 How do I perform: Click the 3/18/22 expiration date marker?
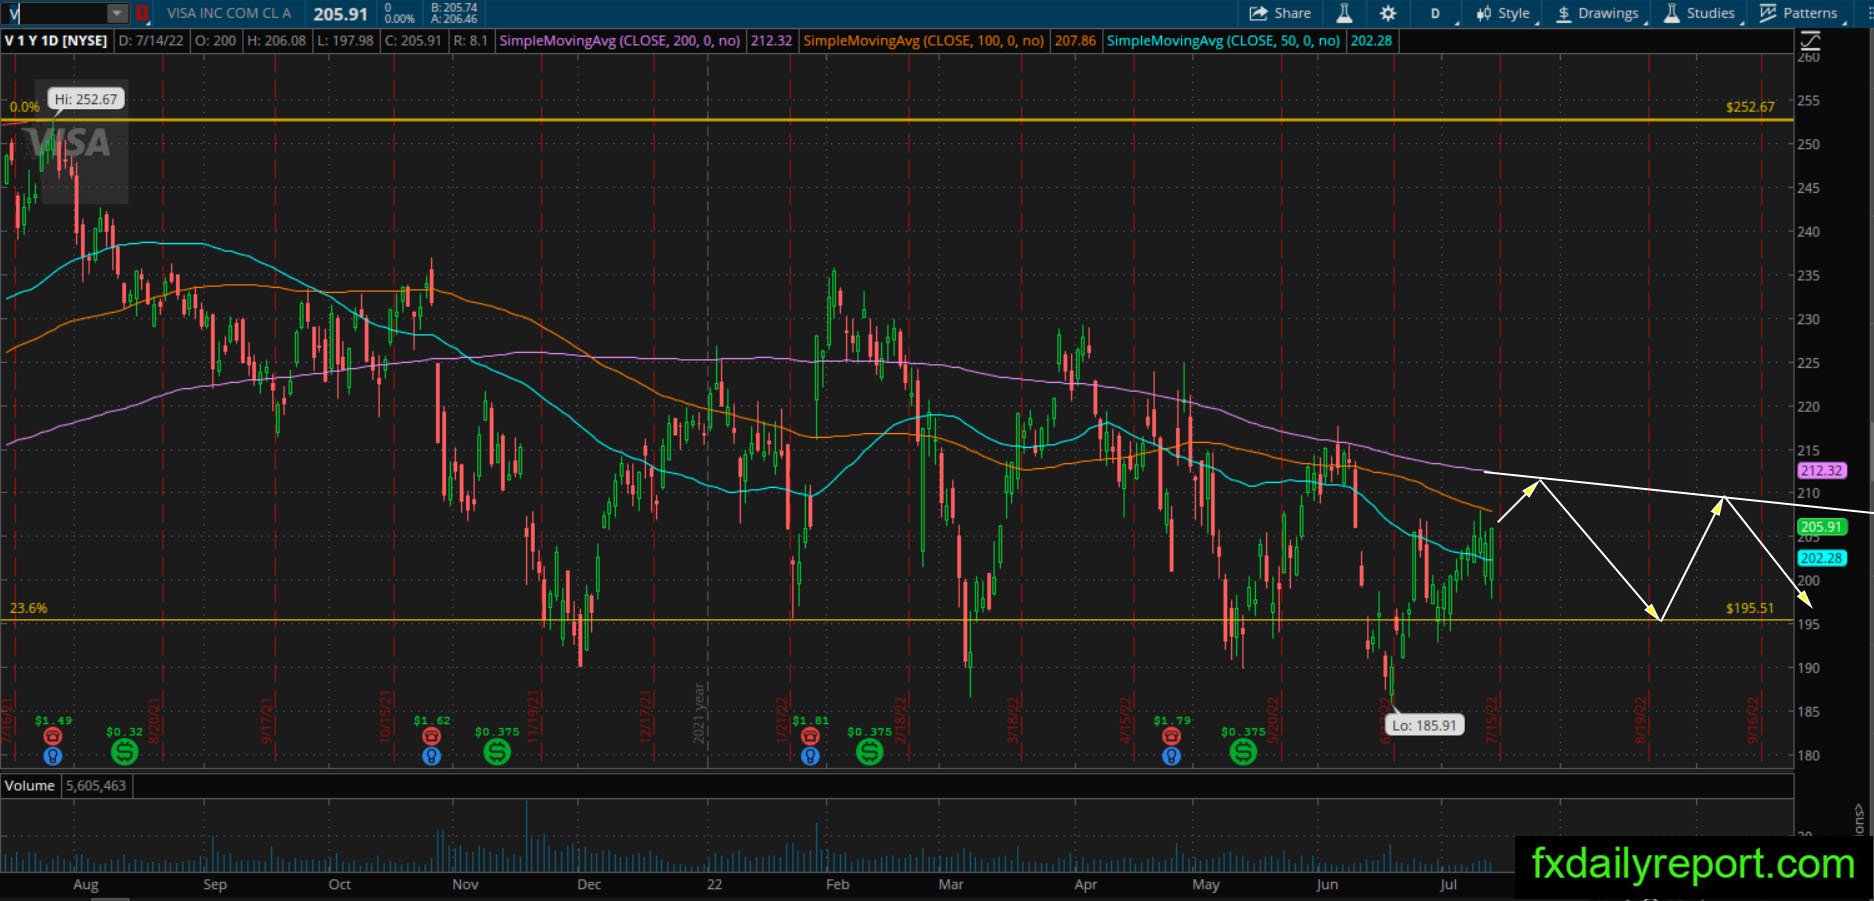(1013, 719)
